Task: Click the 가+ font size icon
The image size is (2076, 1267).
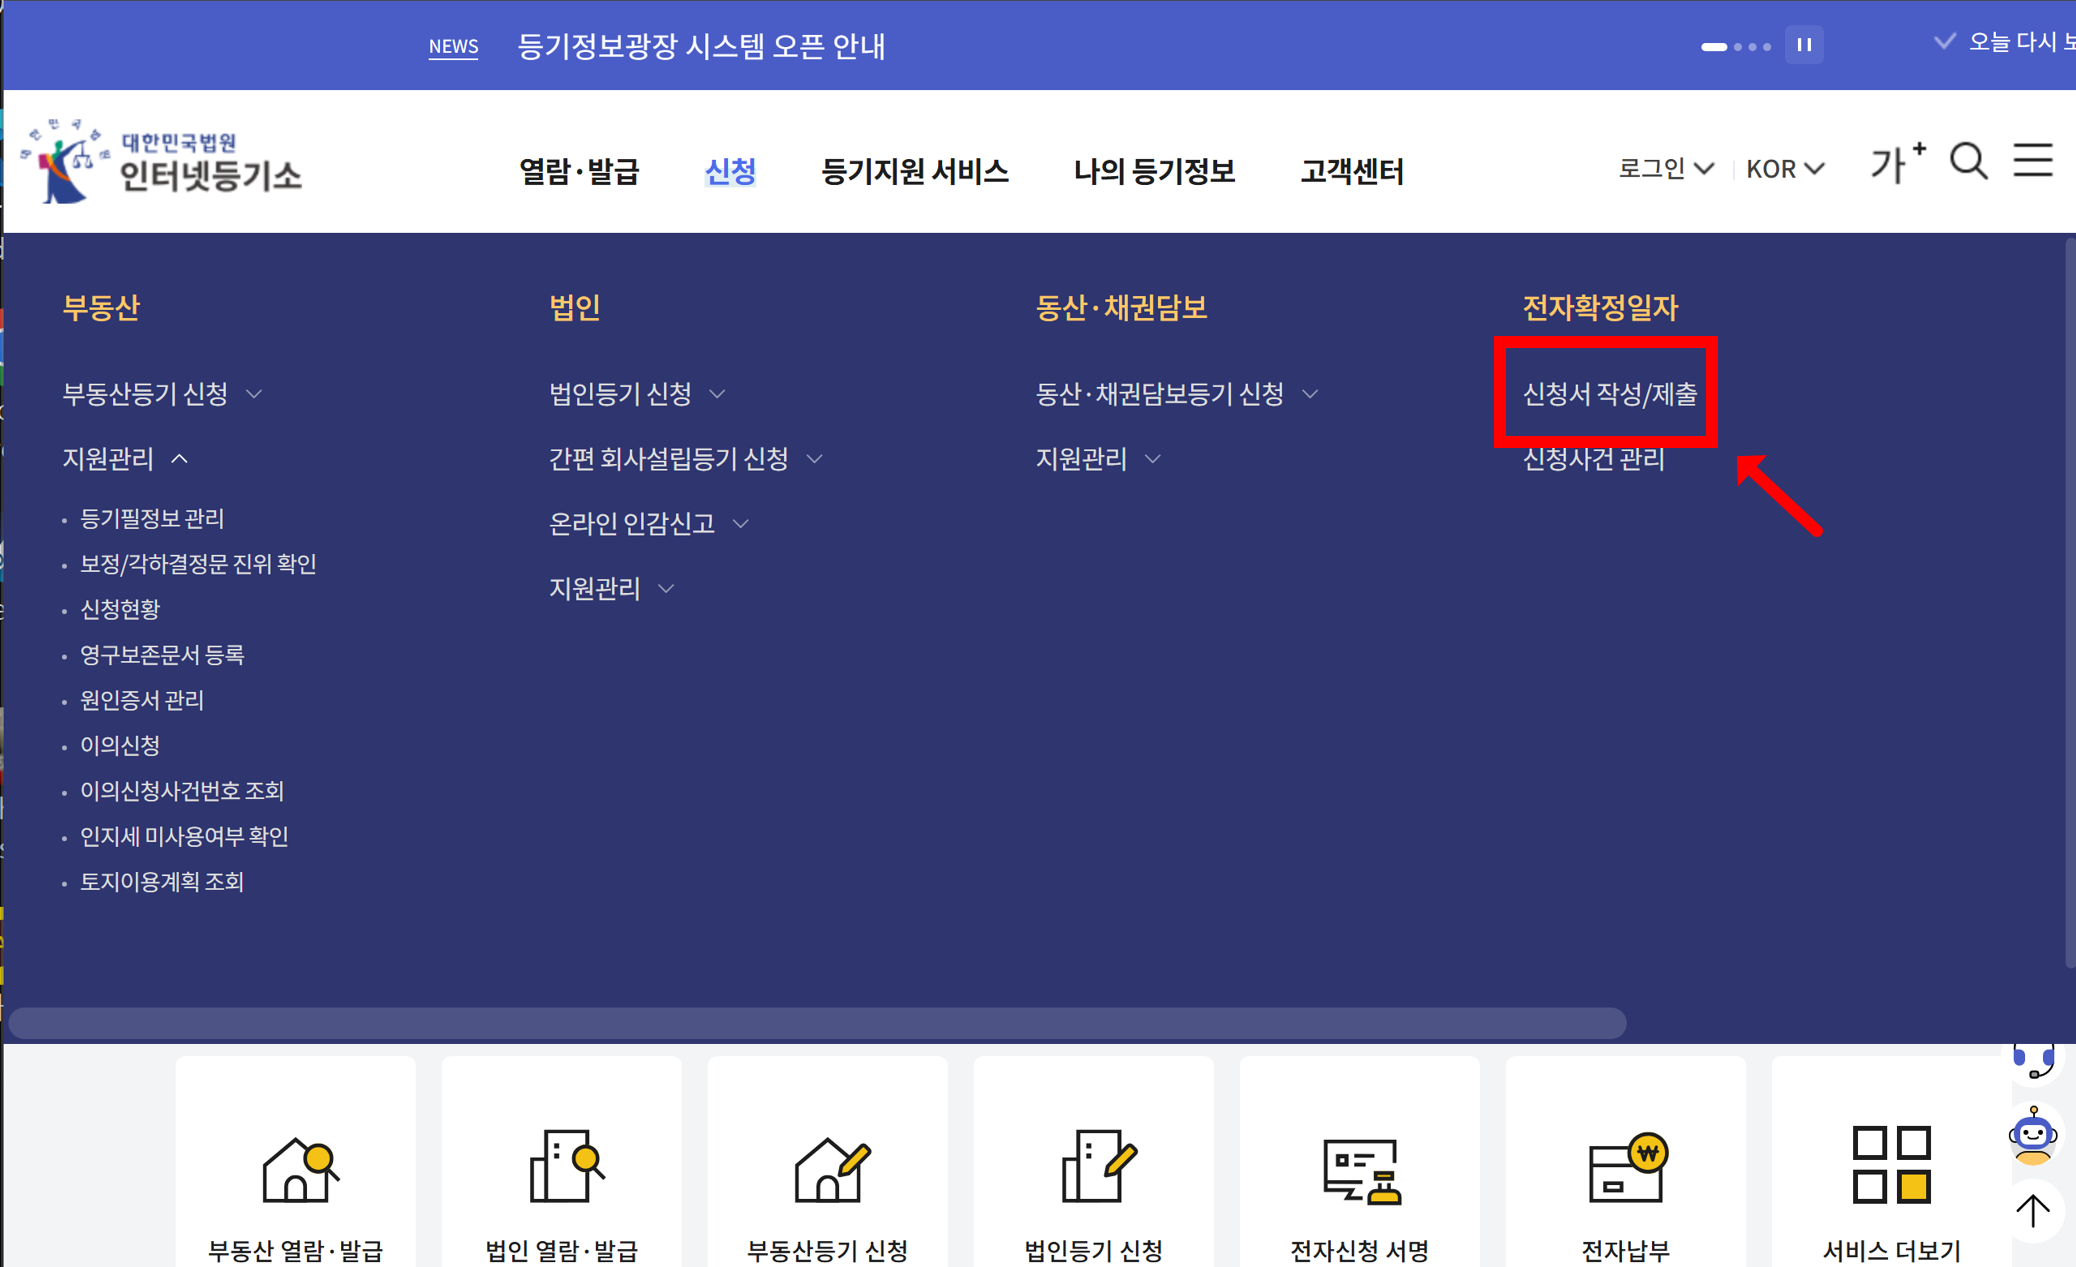Action: 1896,161
